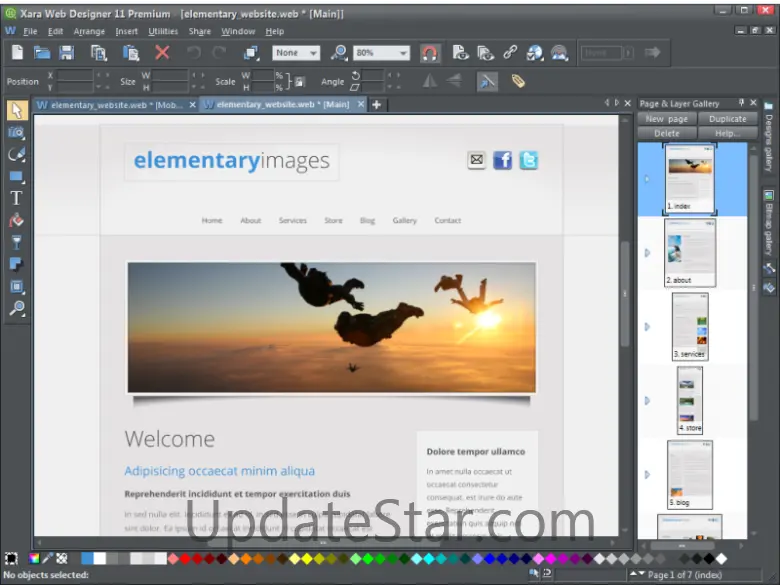
Task: Click the Names tag icon
Action: tap(518, 81)
